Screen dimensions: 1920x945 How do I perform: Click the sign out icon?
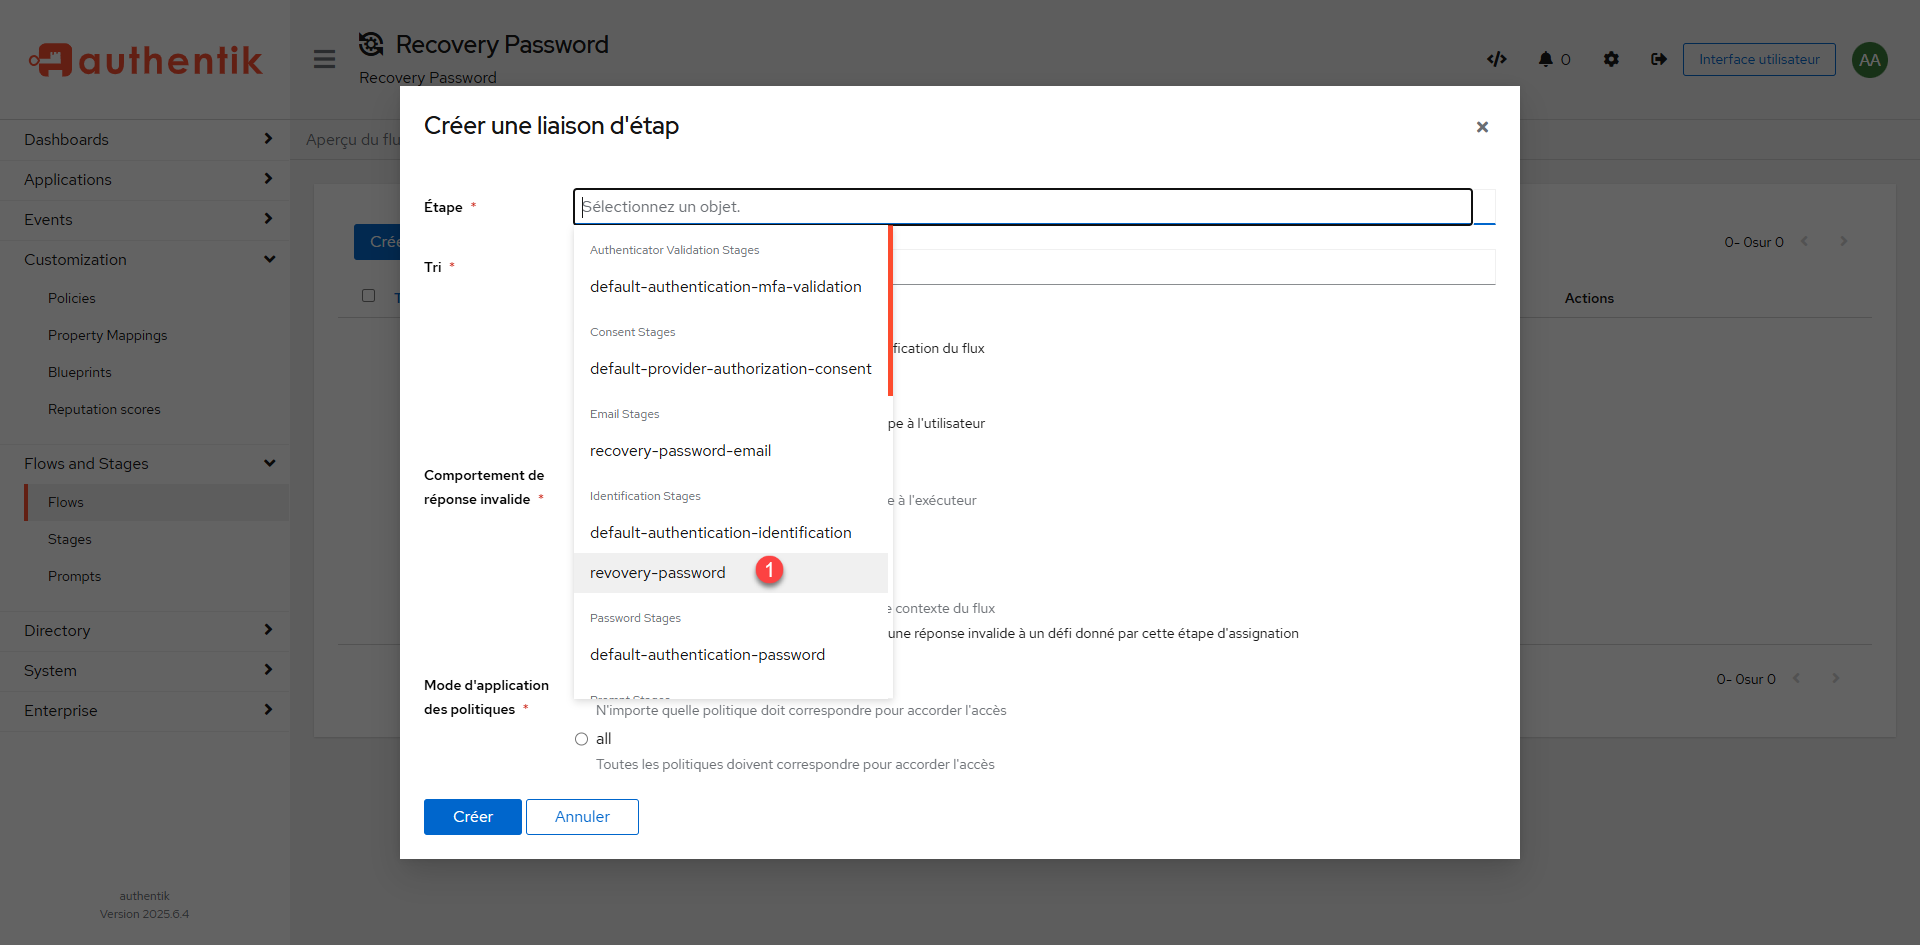(x=1658, y=59)
